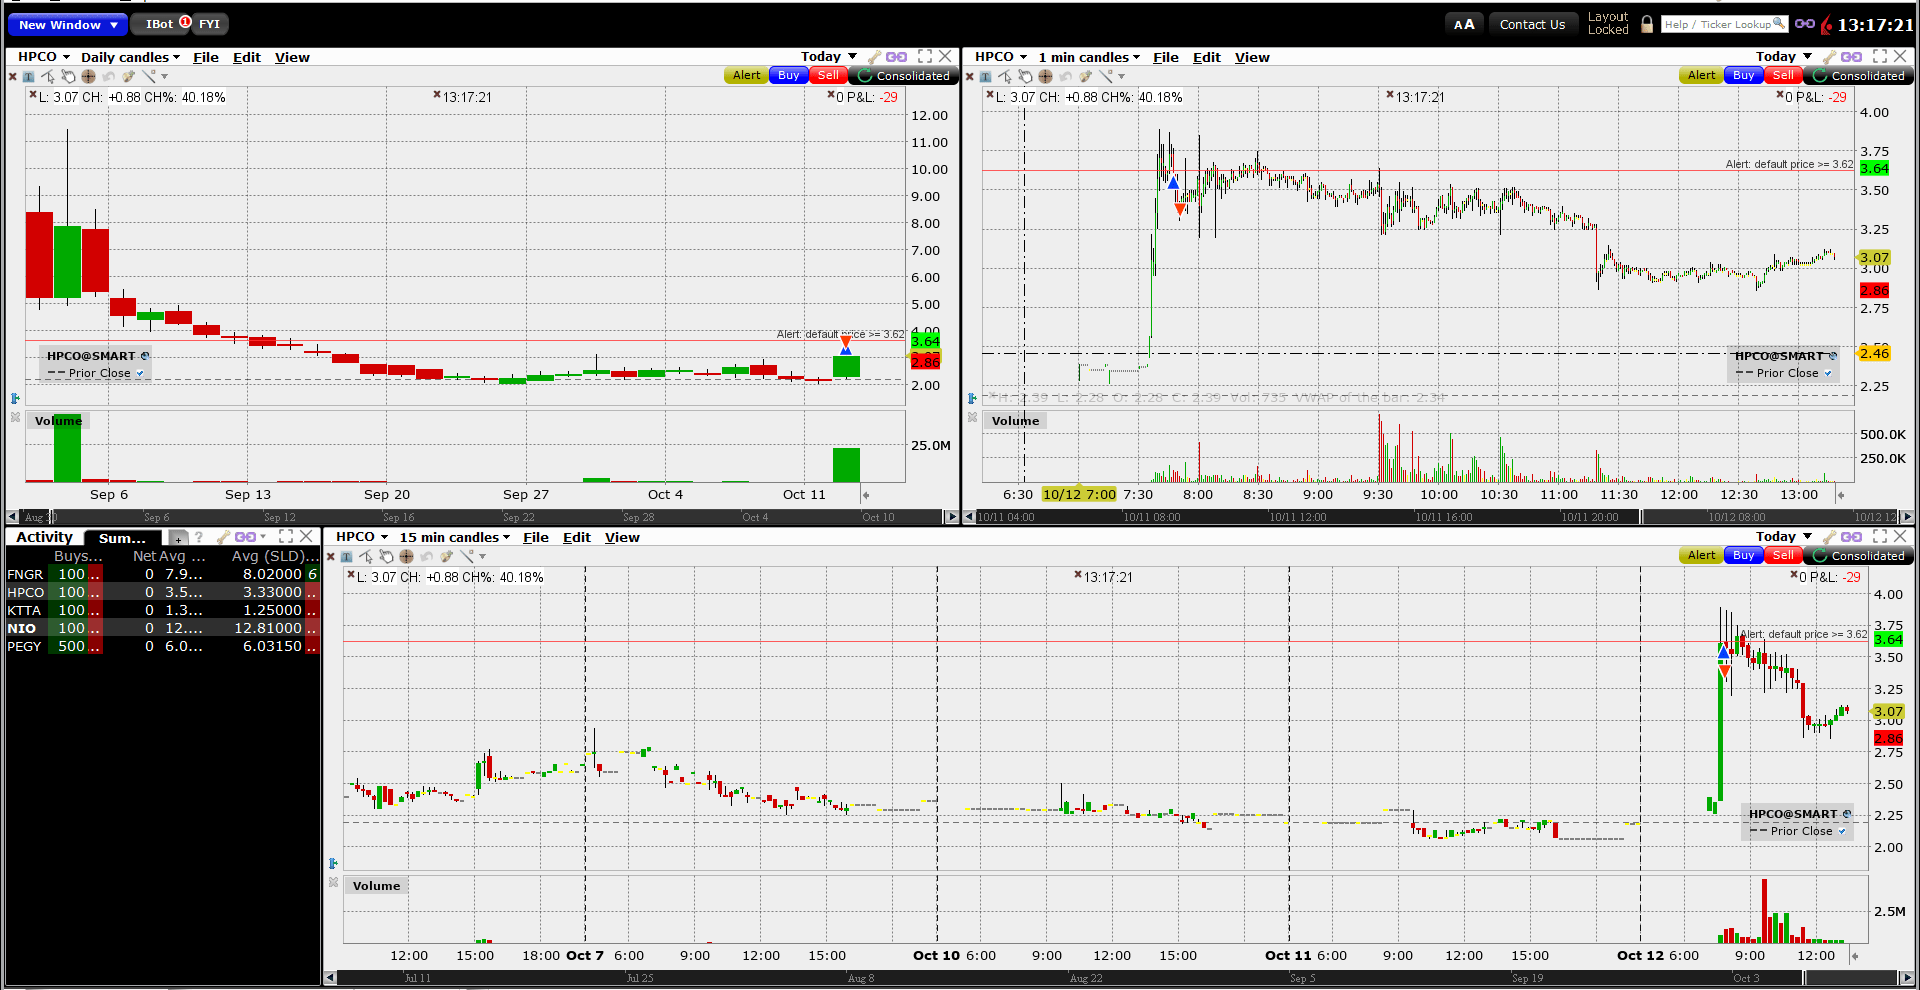Image resolution: width=1920 pixels, height=990 pixels.
Task: Toggle window group link in 1 min chart
Action: pos(1852,57)
